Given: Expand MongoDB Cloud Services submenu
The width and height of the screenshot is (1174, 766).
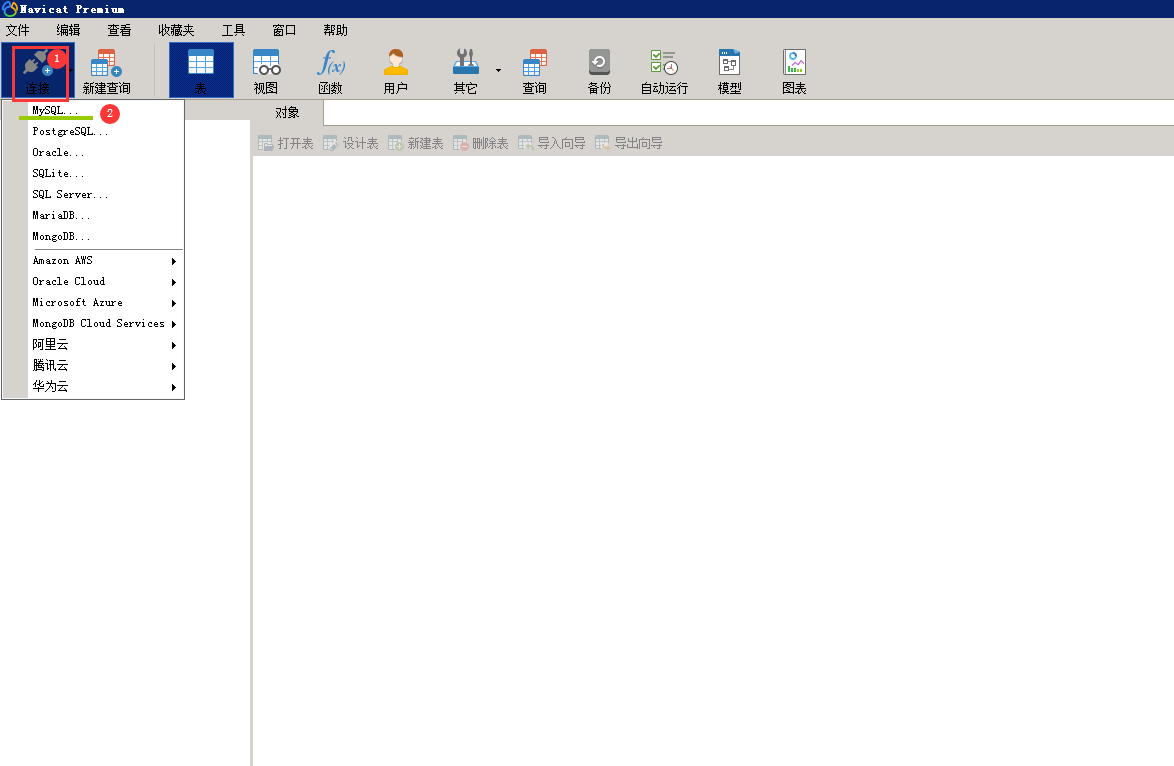Looking at the screenshot, I should pos(94,323).
